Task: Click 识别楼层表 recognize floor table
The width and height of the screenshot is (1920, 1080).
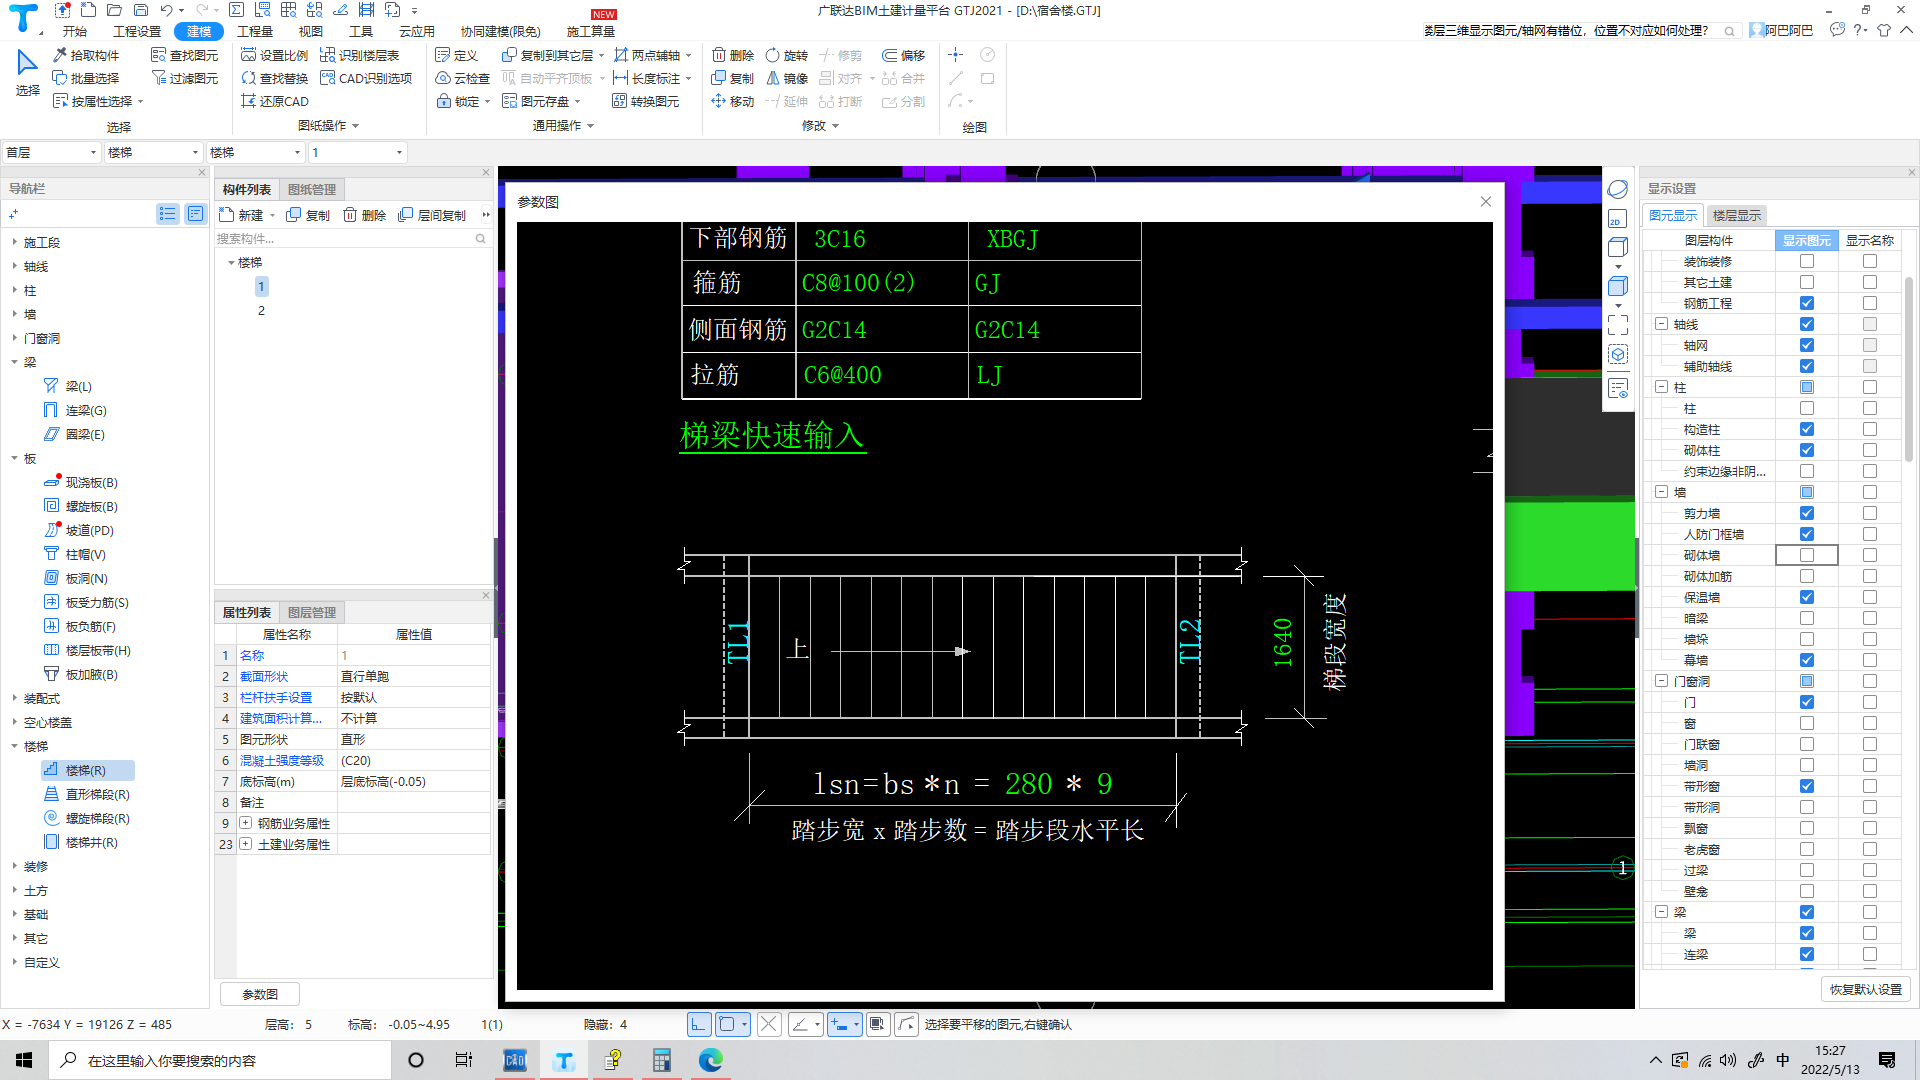Action: click(x=360, y=55)
